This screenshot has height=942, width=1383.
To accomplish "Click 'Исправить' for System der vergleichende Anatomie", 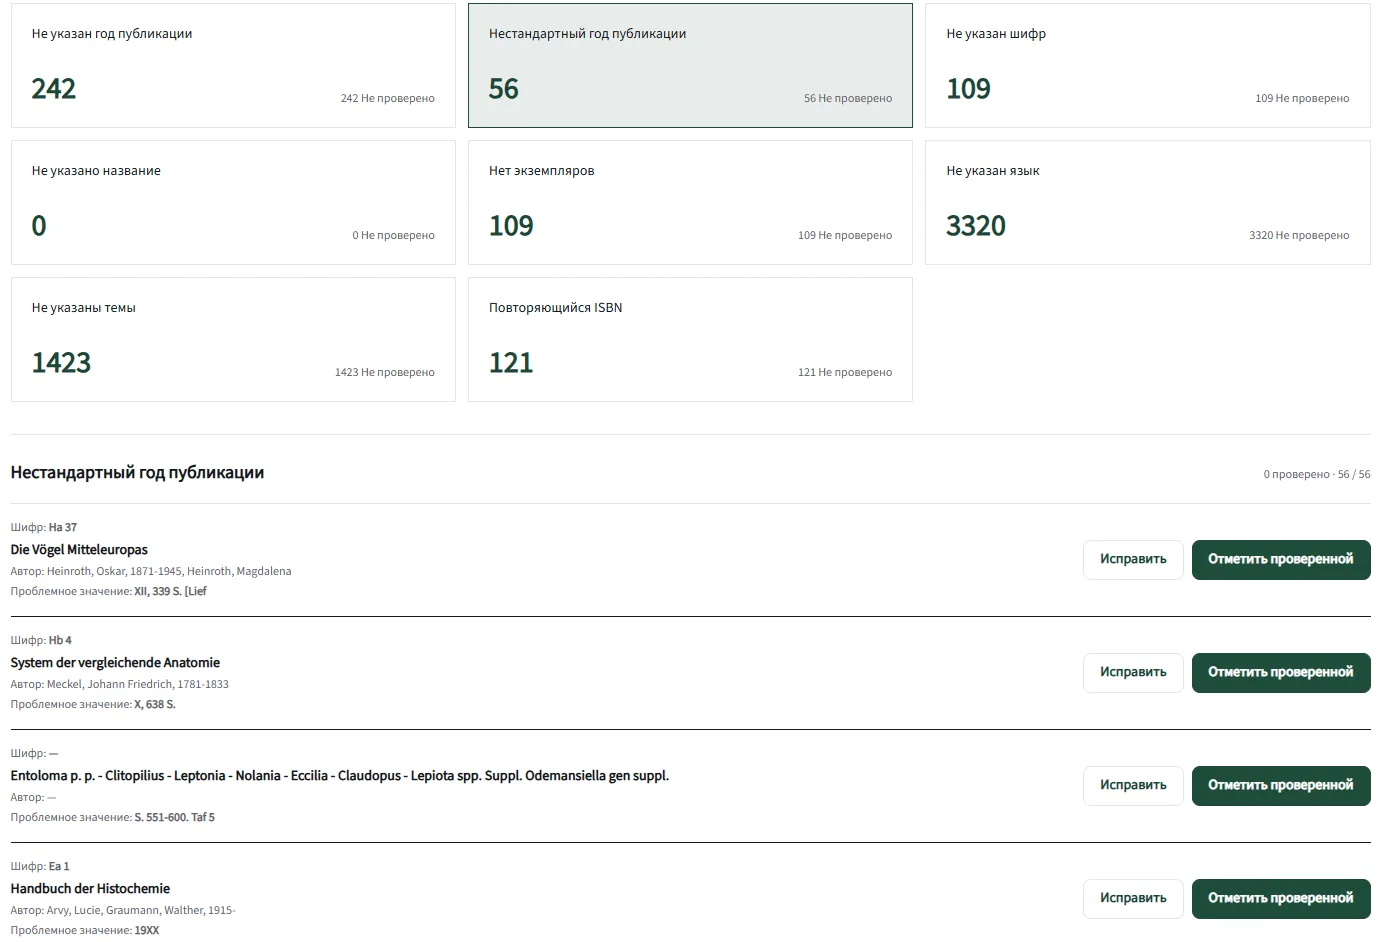I will (x=1133, y=672).
